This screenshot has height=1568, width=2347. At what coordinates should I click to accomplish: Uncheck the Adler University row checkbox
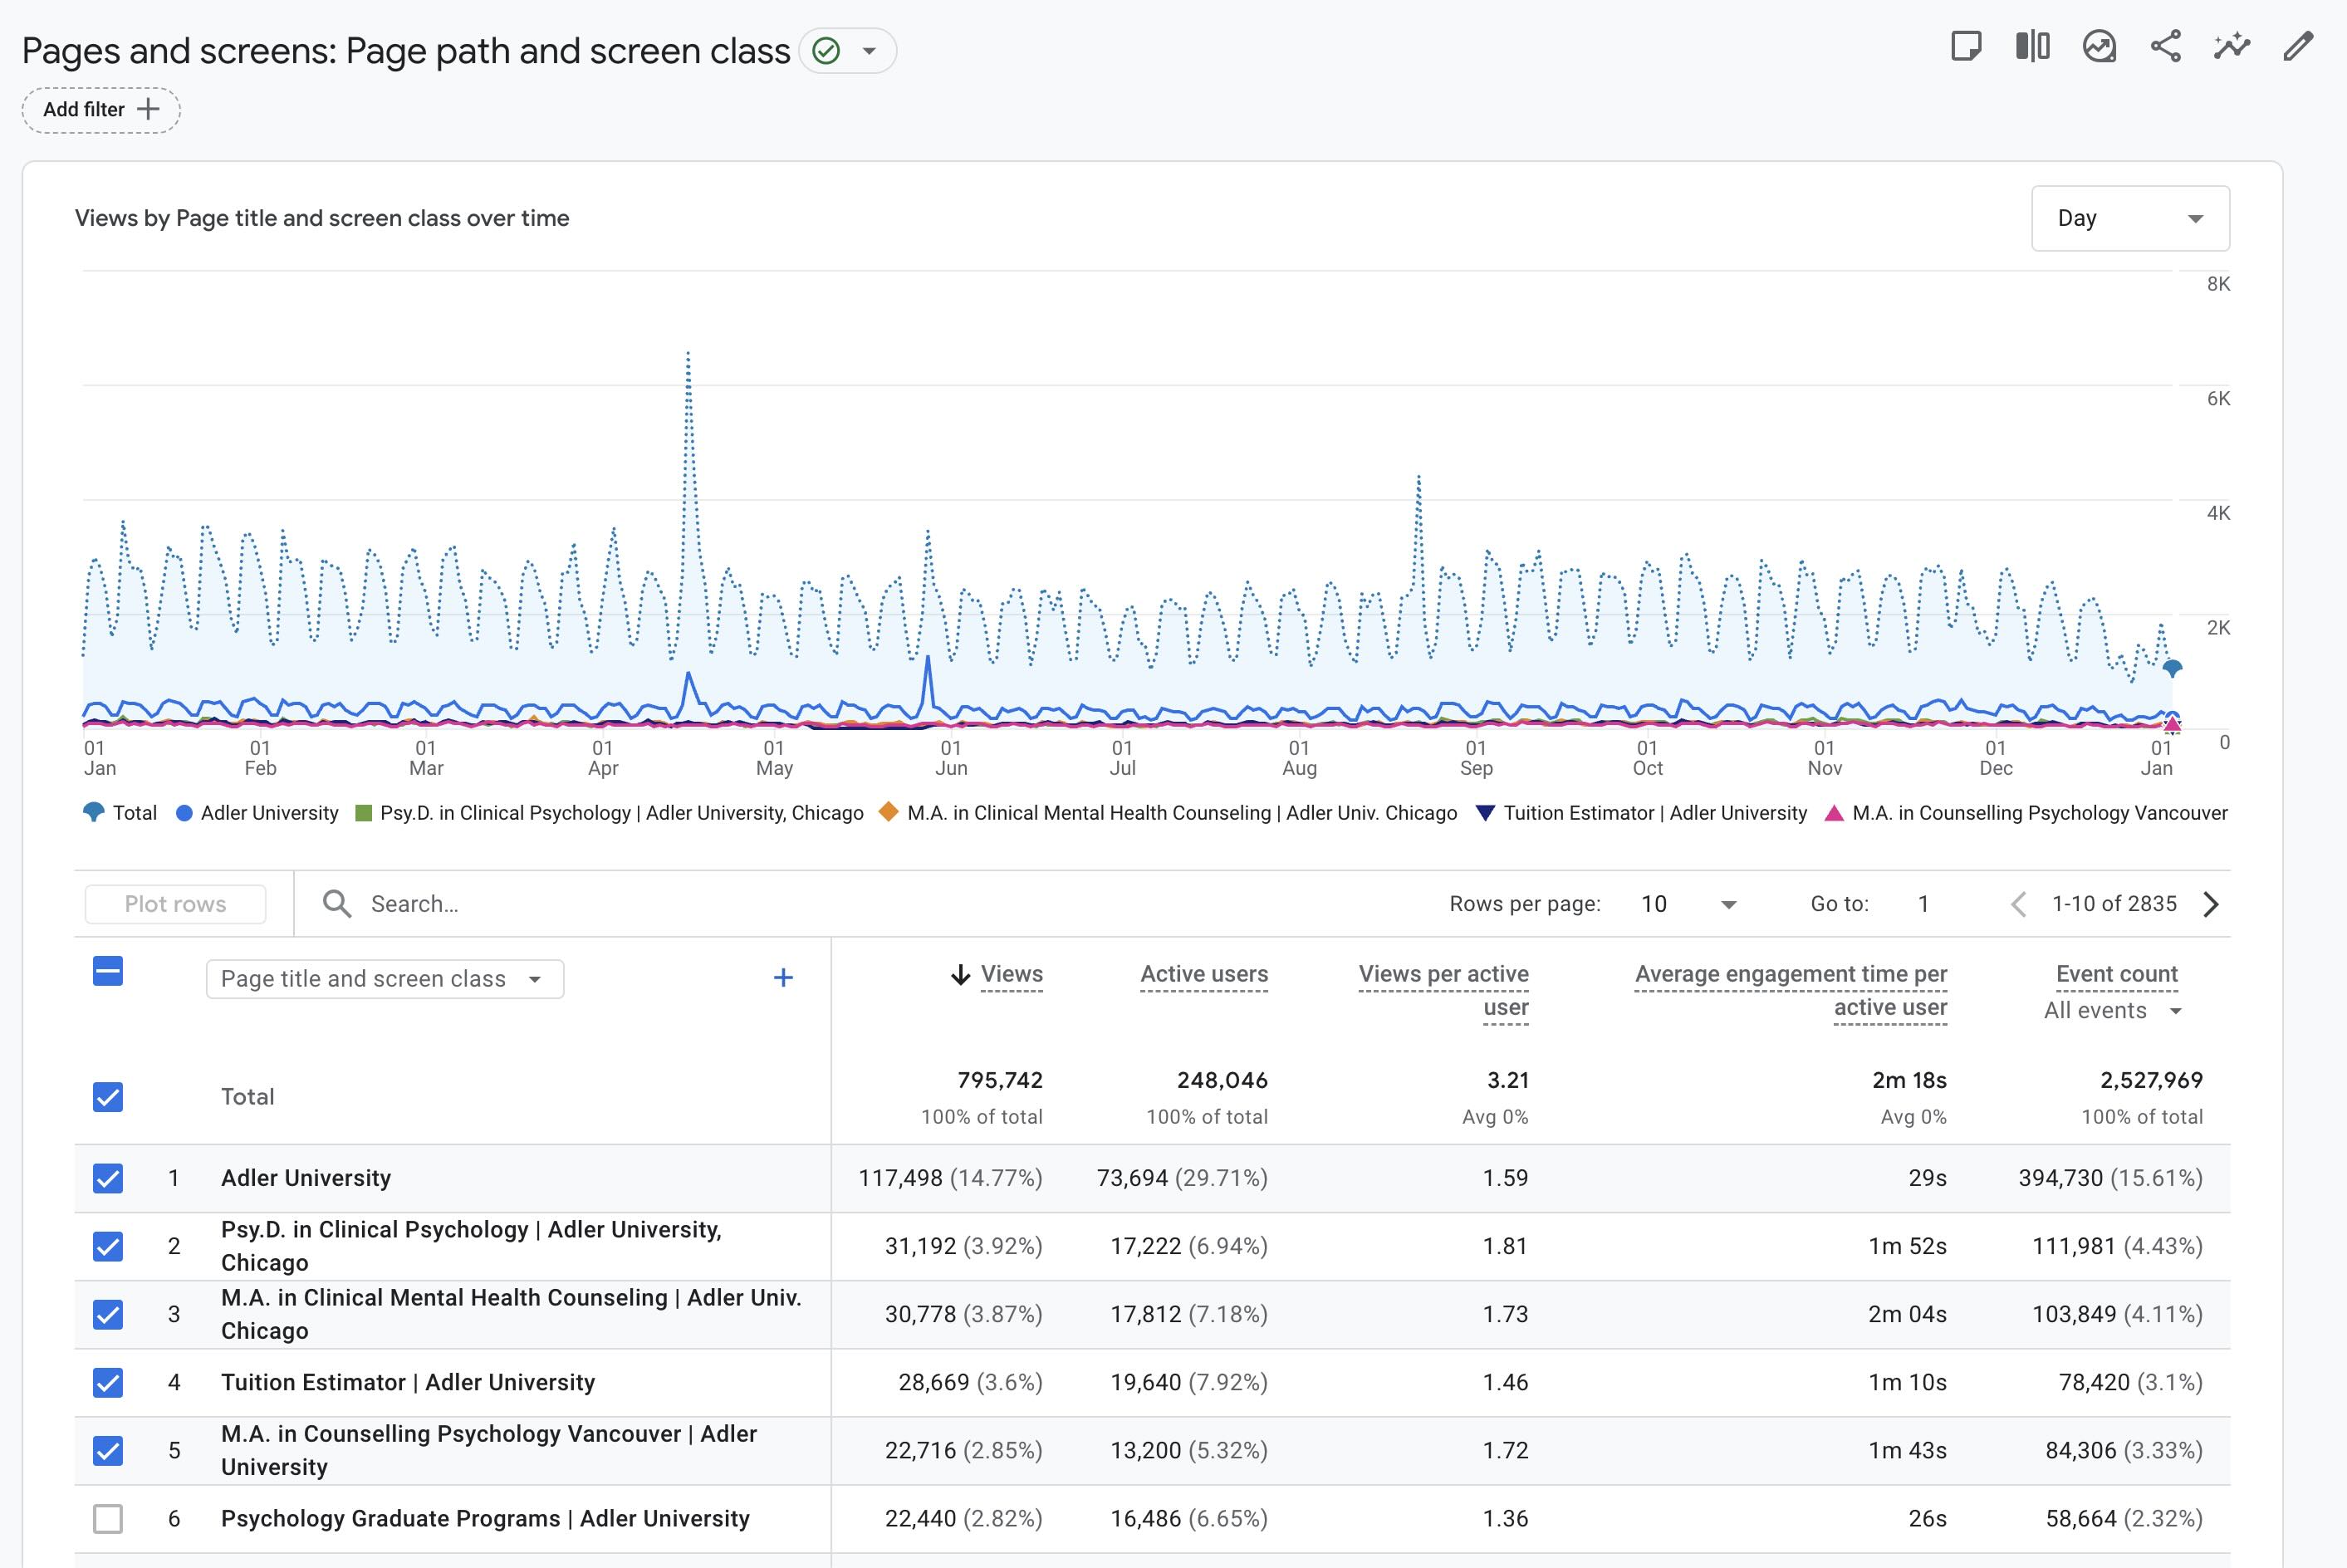(x=108, y=1178)
